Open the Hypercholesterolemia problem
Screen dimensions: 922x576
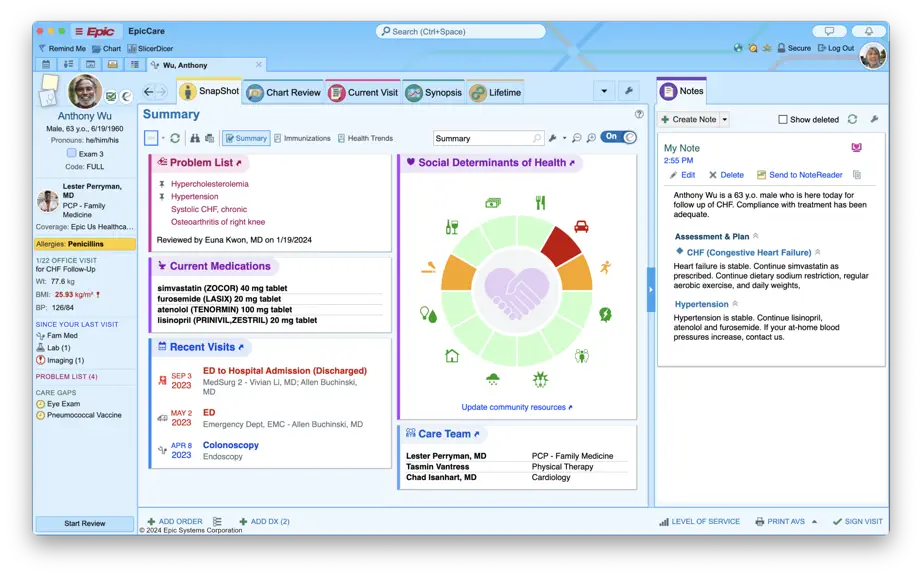point(209,184)
